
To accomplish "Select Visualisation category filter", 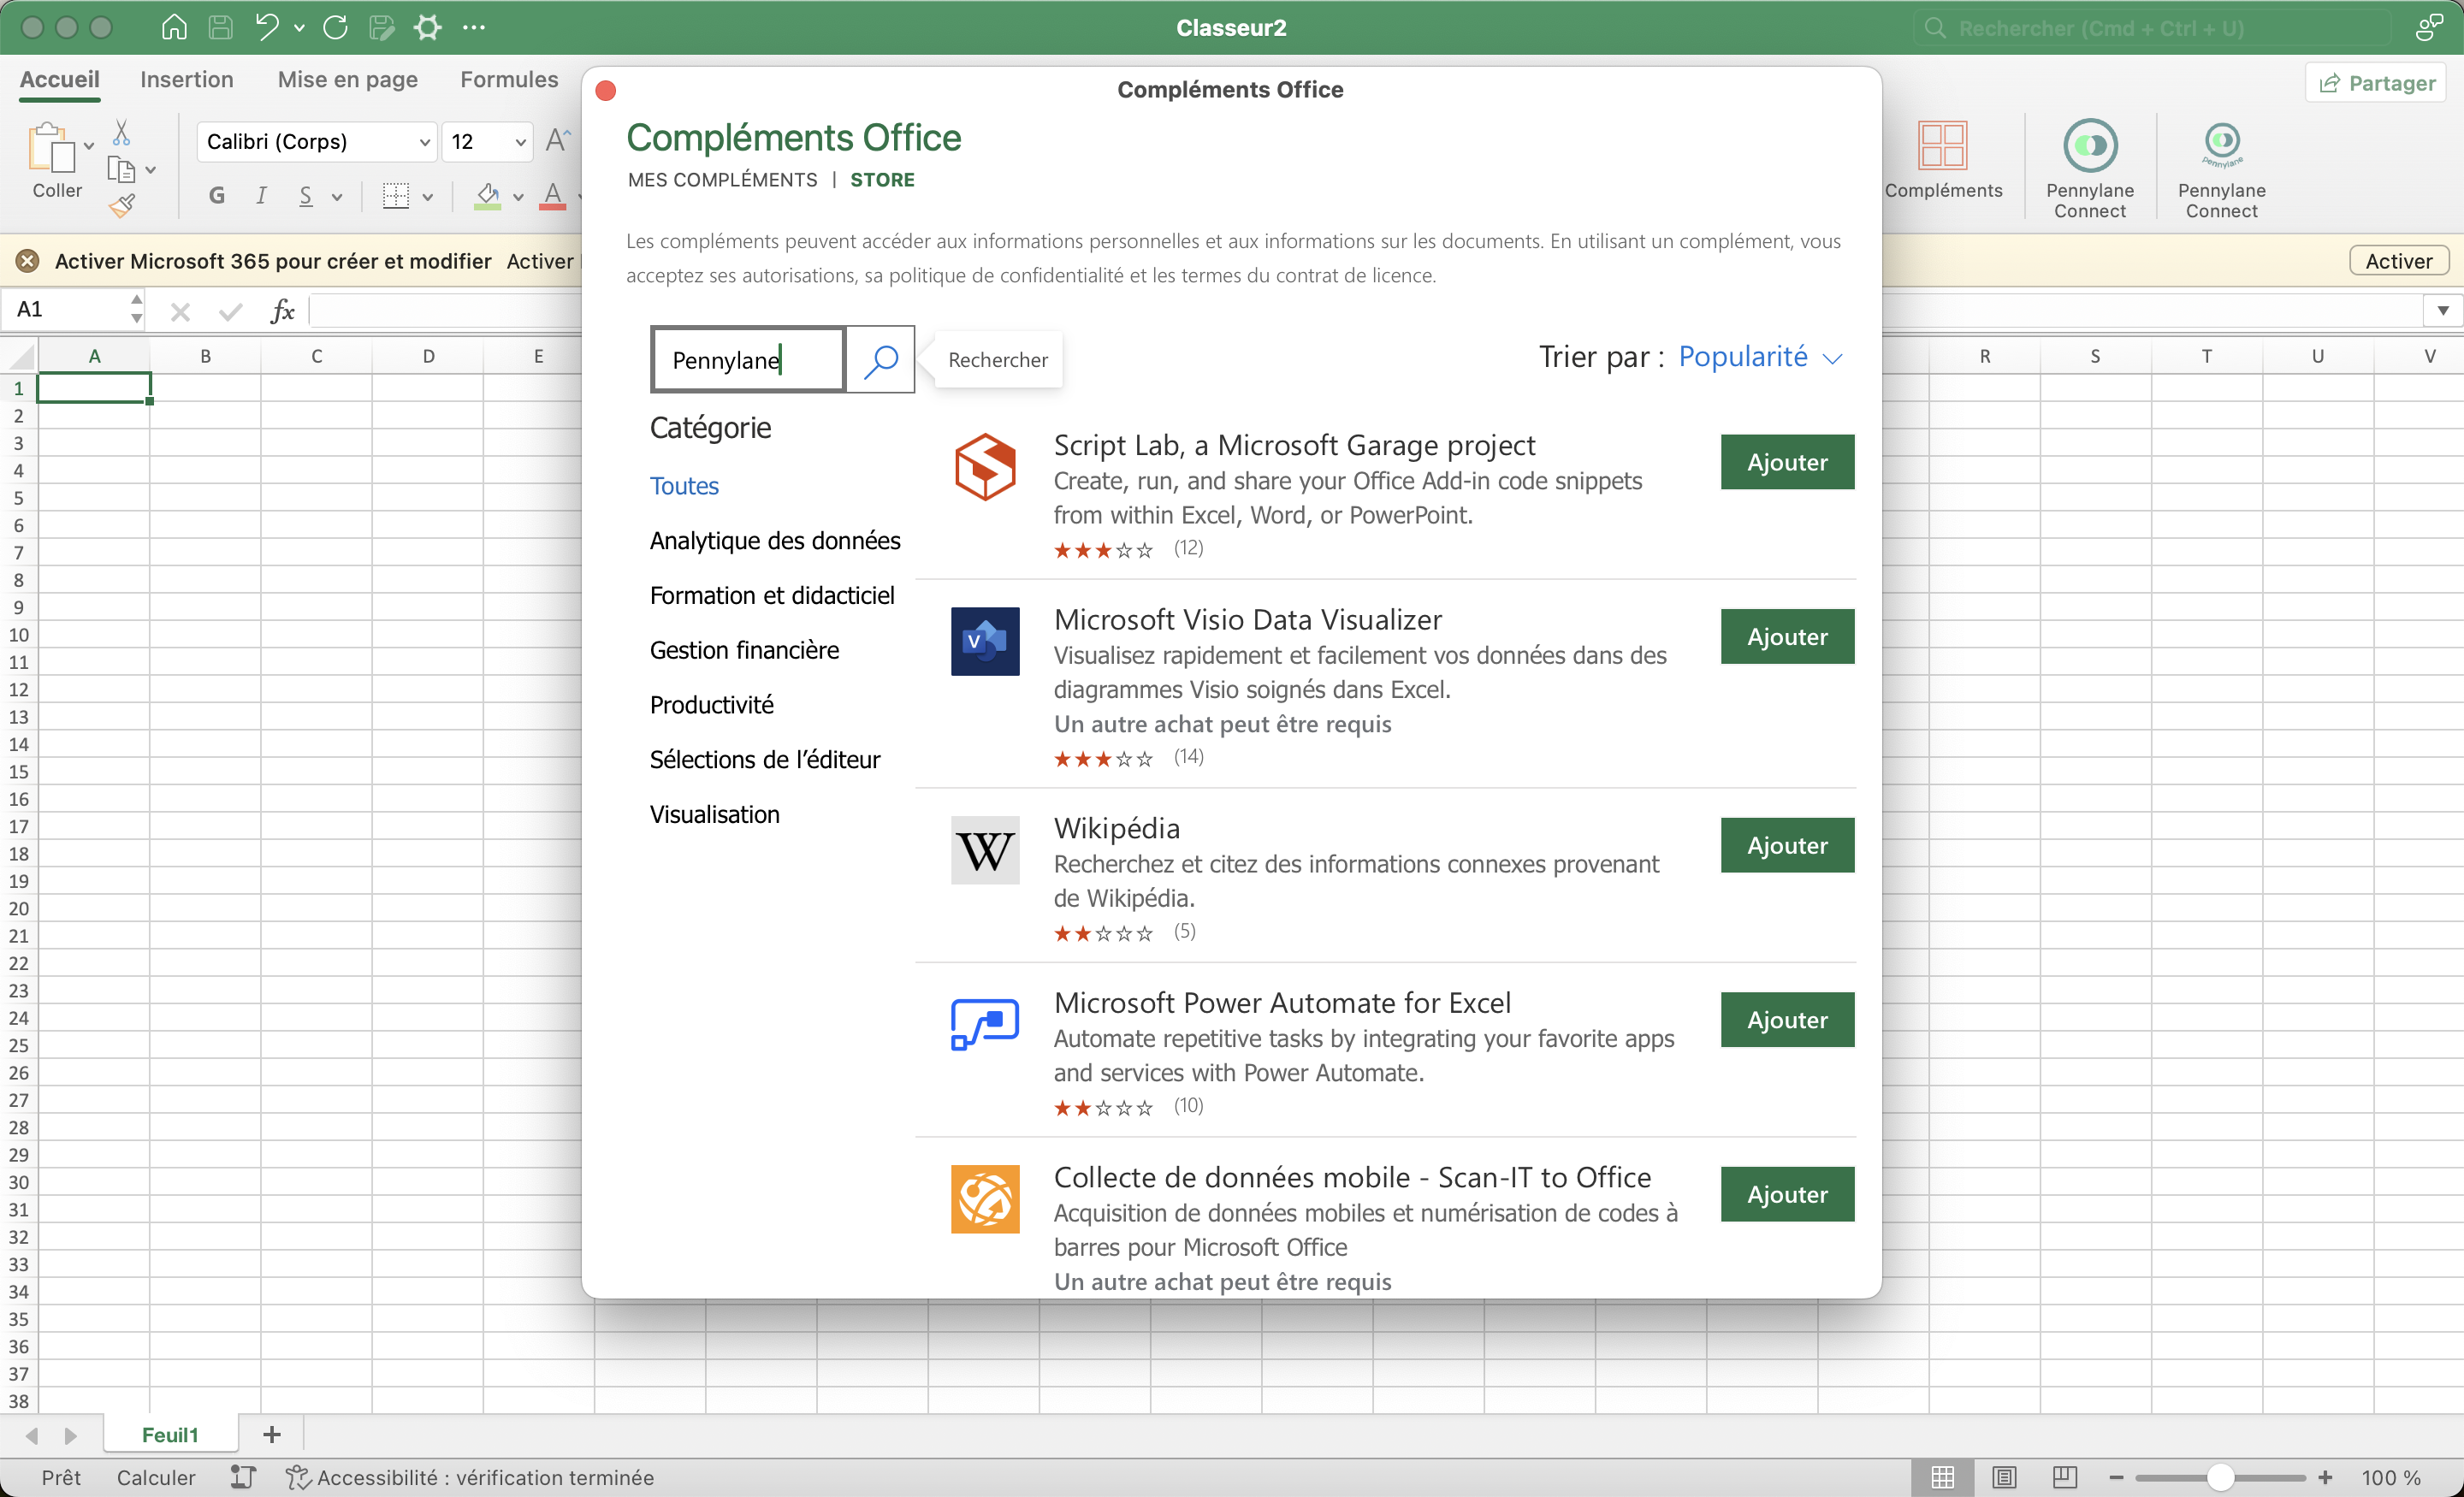I will [713, 813].
